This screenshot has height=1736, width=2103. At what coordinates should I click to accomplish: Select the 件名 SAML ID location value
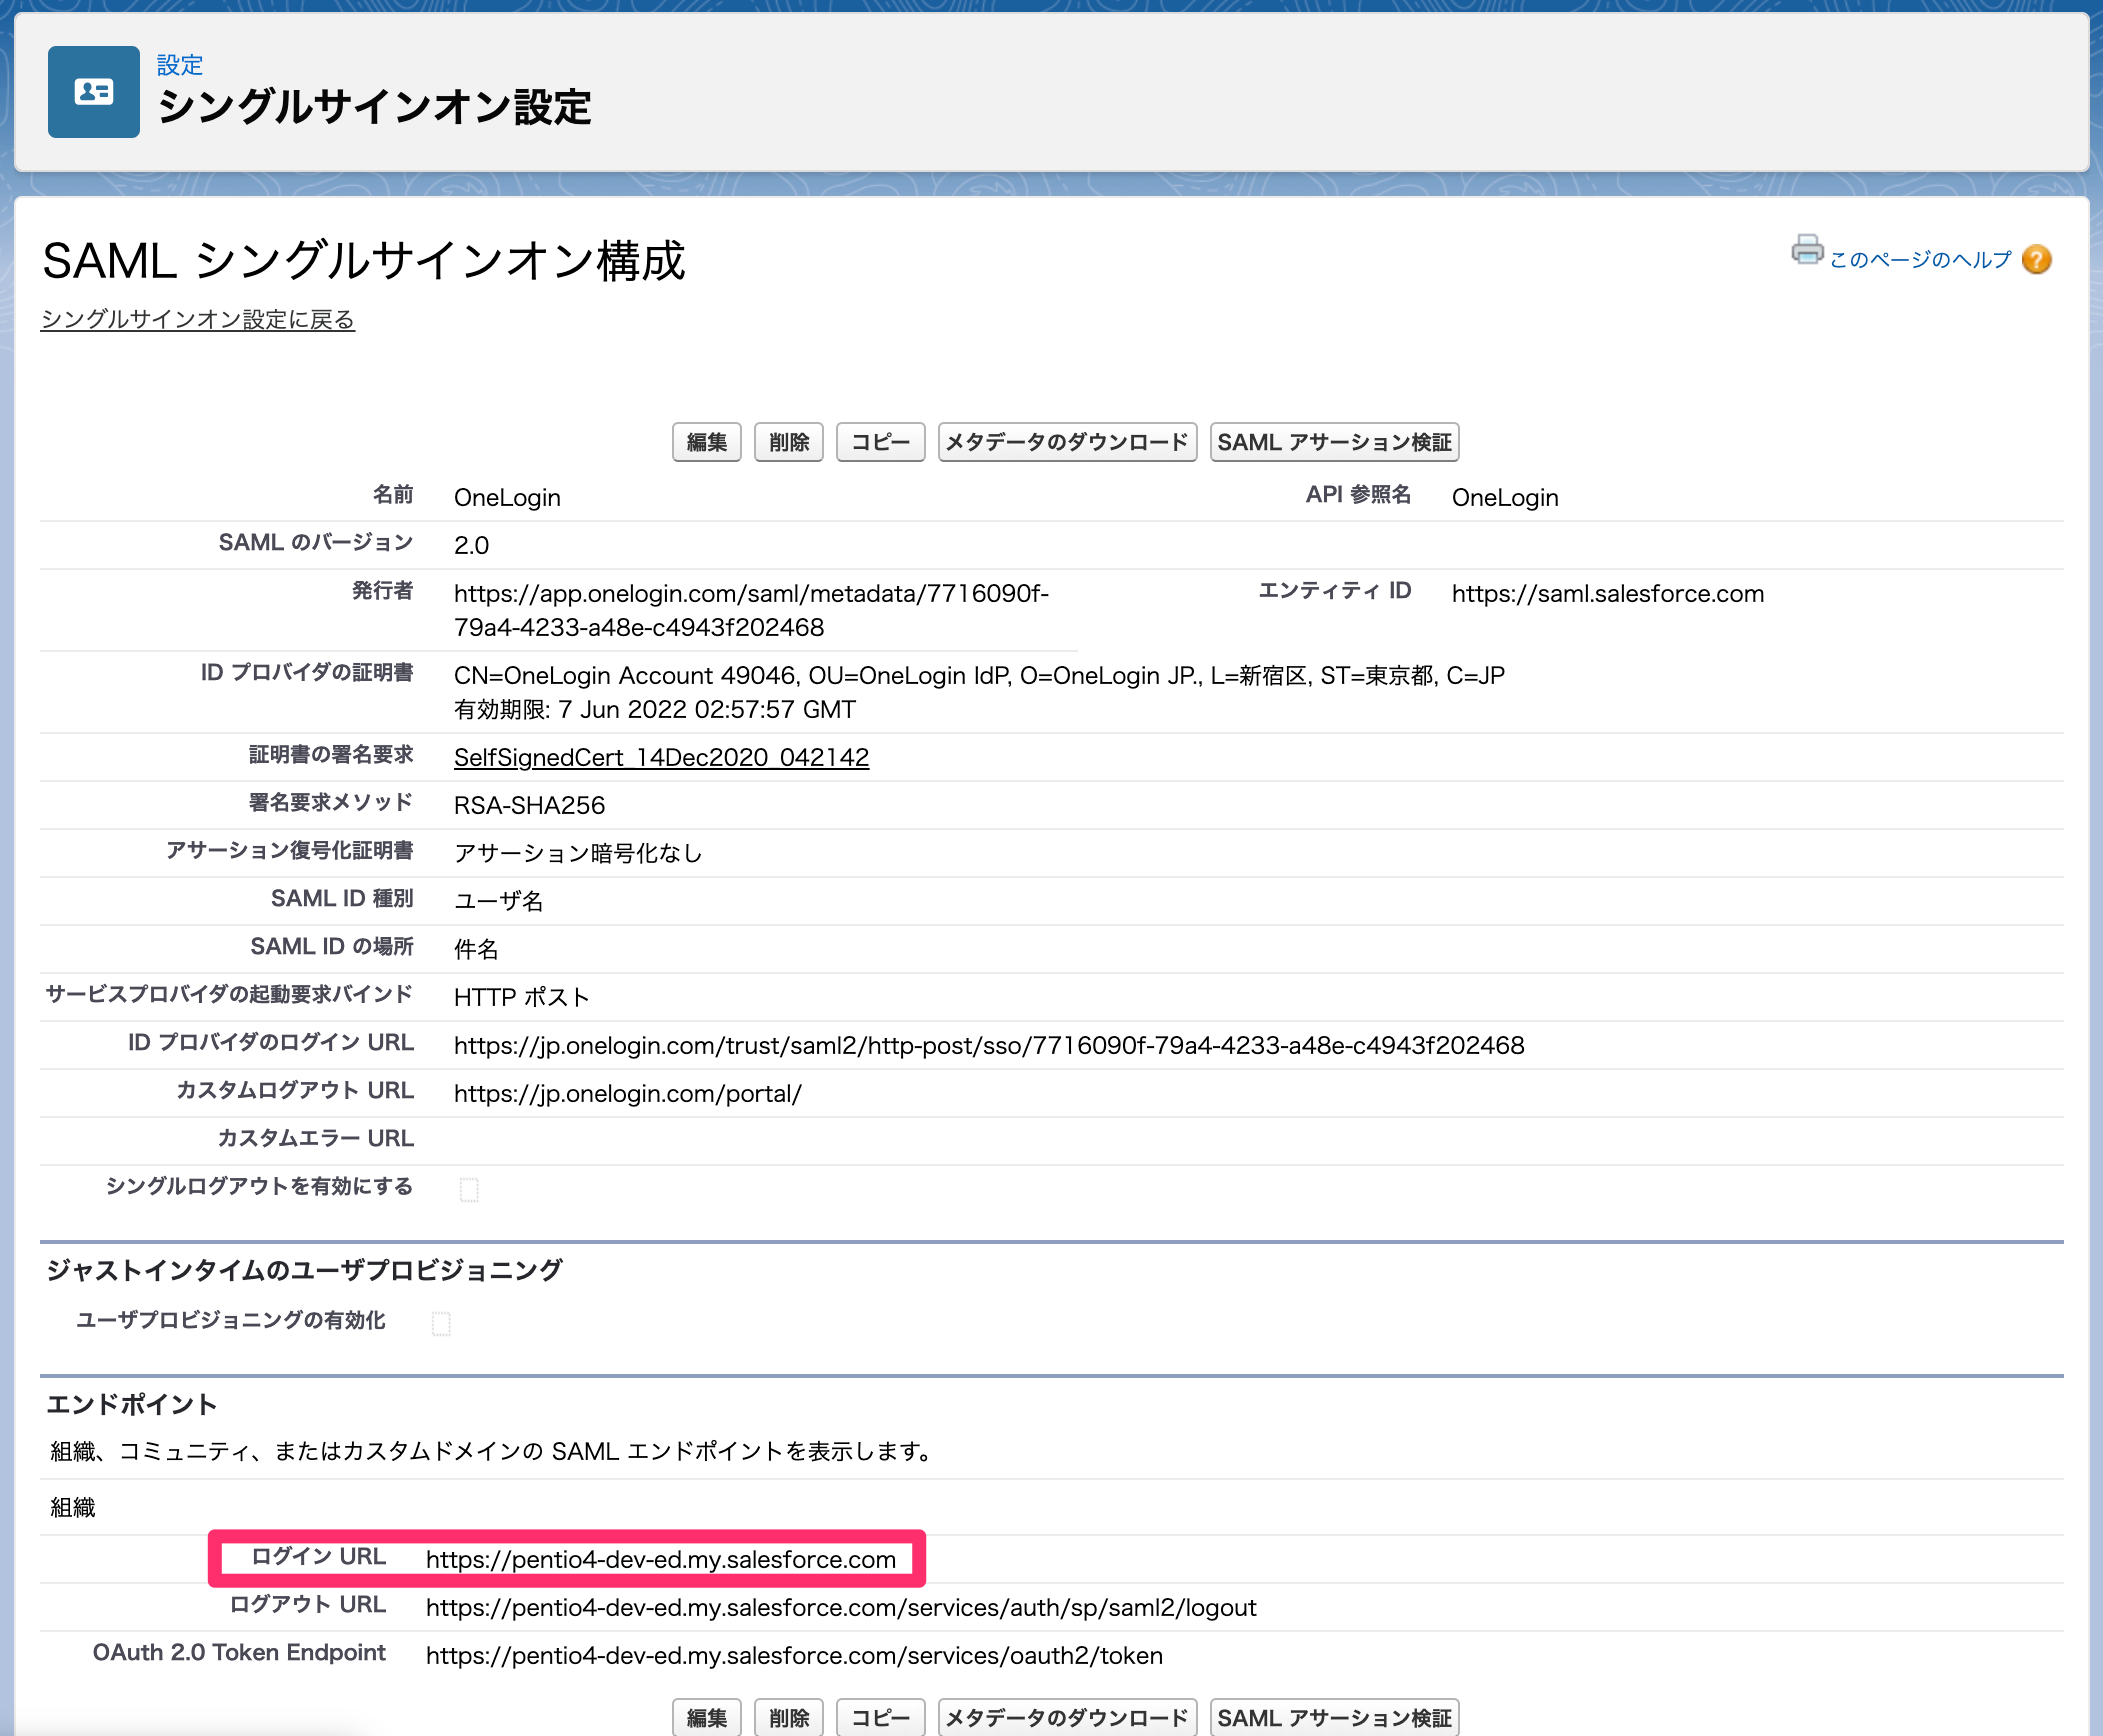click(x=476, y=950)
